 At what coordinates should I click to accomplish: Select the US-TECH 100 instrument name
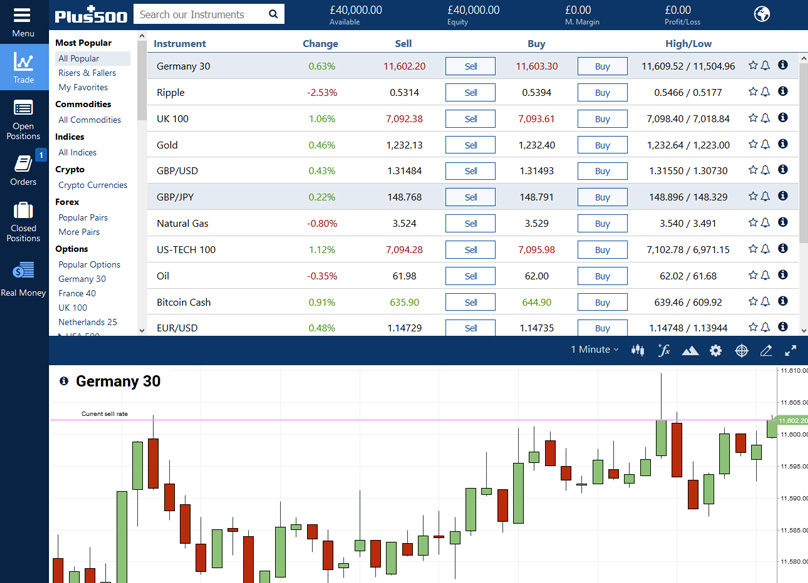click(186, 250)
